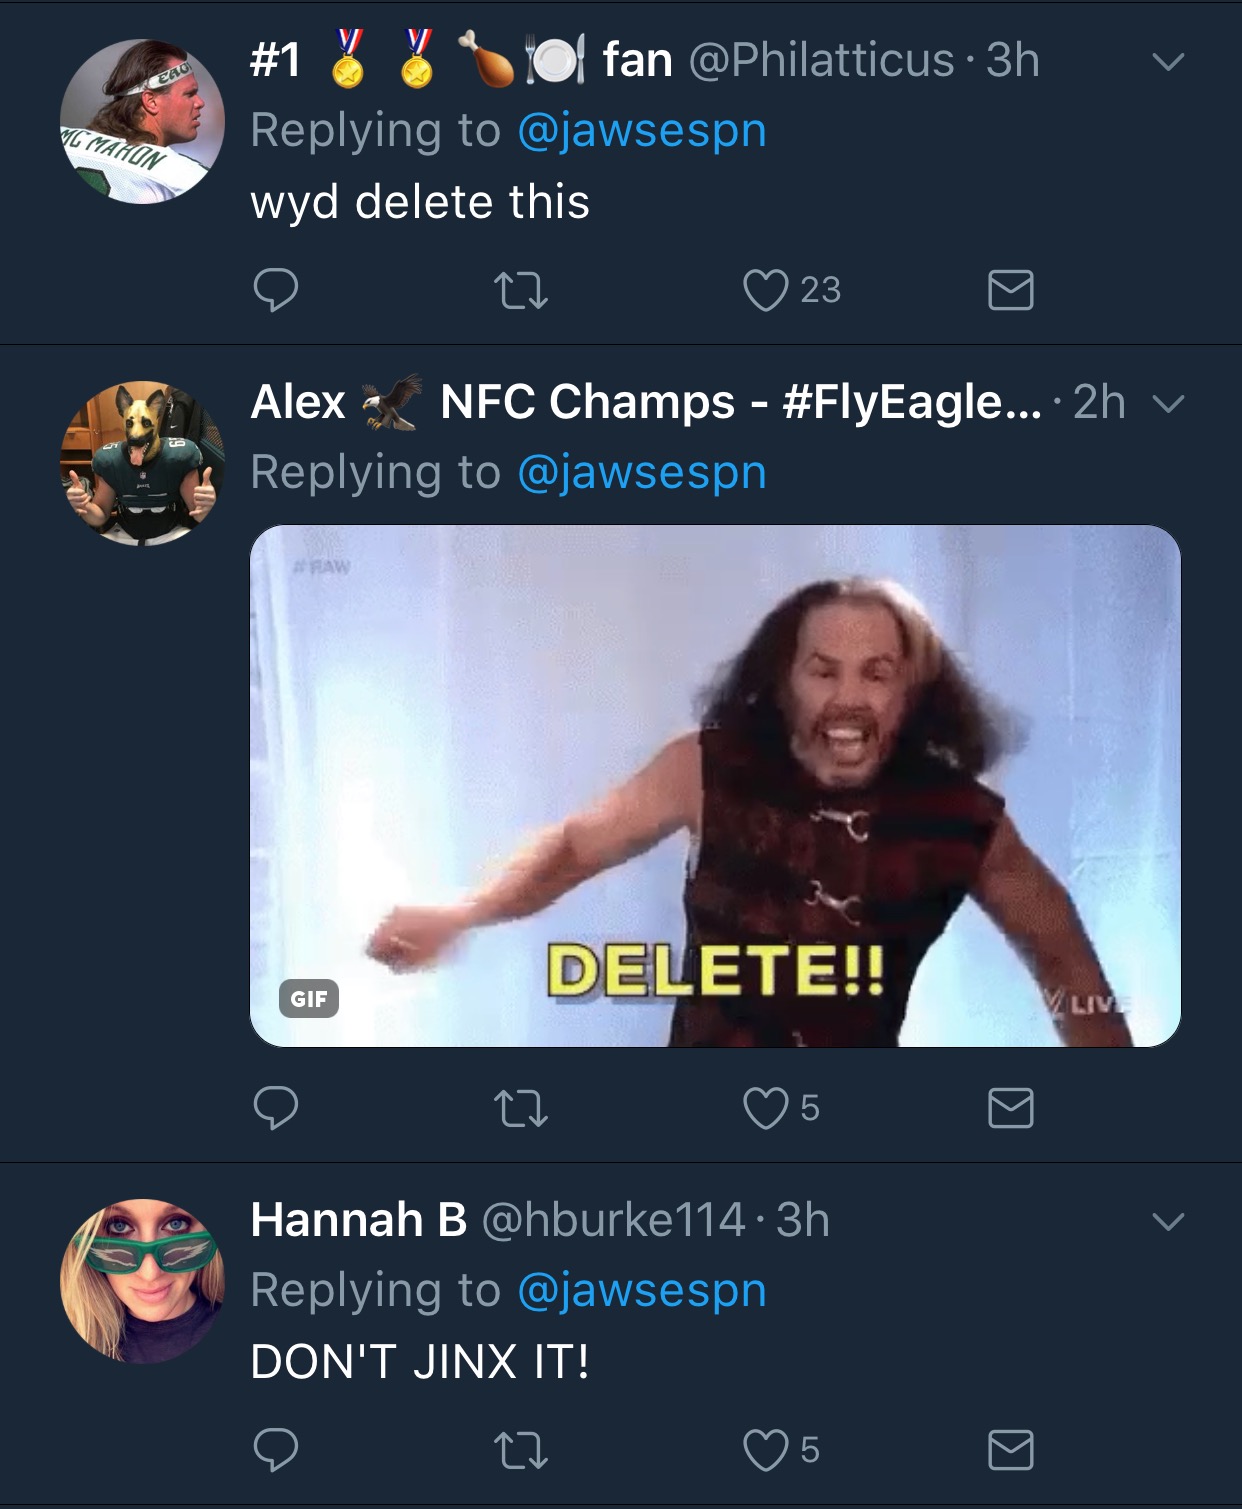Reply to the 'wyd delete this' tweet
This screenshot has width=1242, height=1509.
click(276, 290)
